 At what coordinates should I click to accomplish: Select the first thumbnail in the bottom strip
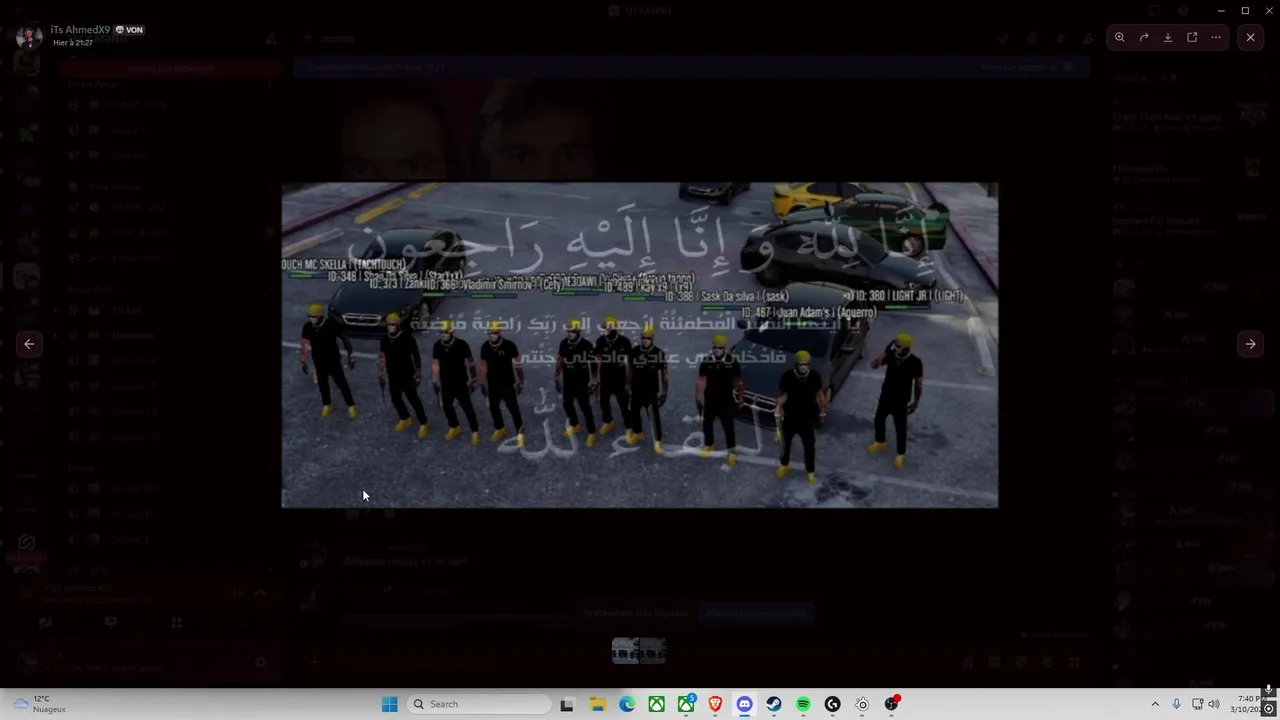(625, 650)
